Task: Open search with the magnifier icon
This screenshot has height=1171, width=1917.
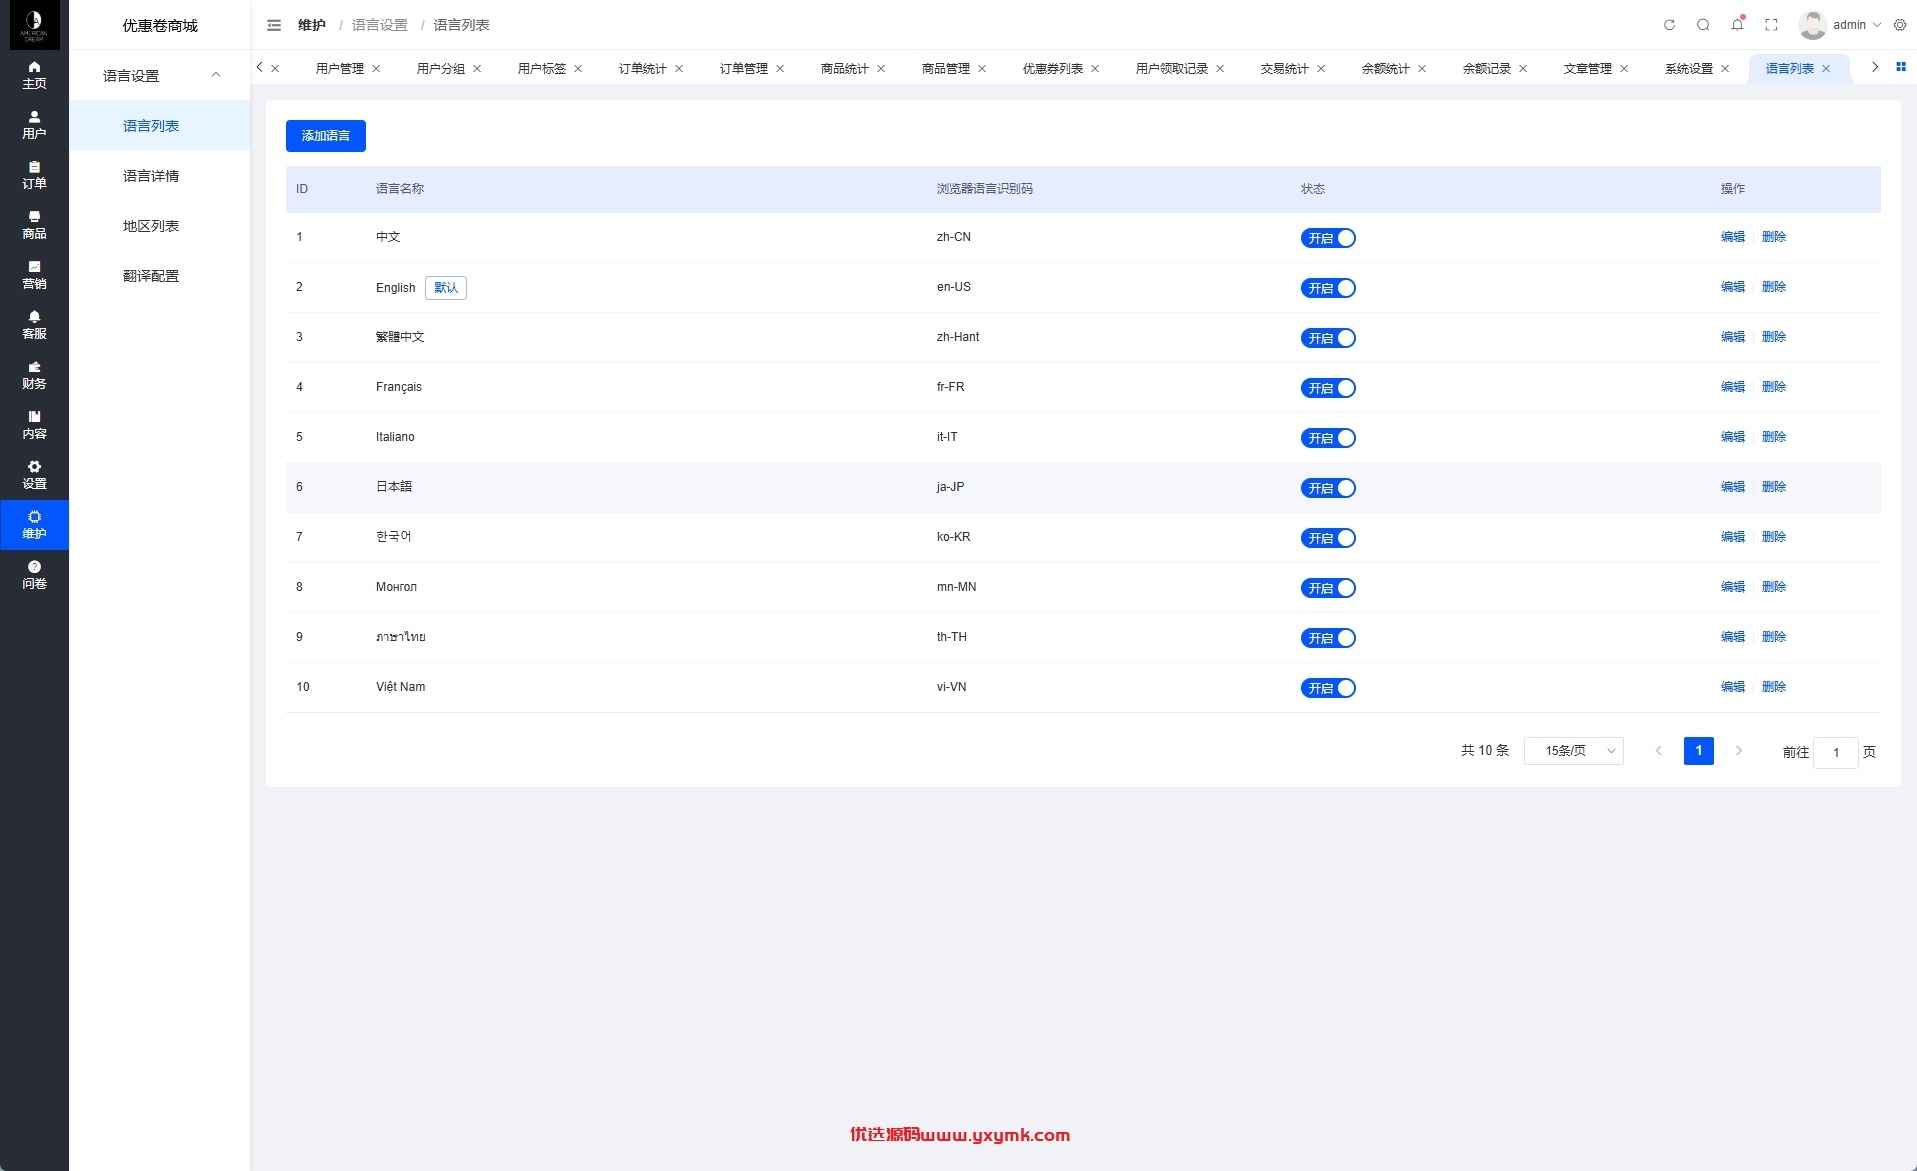Action: pyautogui.click(x=1703, y=25)
